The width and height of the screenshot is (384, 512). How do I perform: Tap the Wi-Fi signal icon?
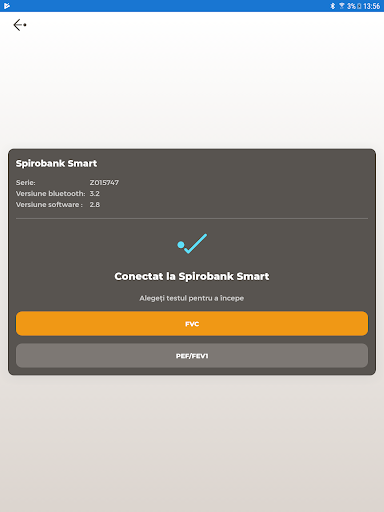(x=342, y=6)
